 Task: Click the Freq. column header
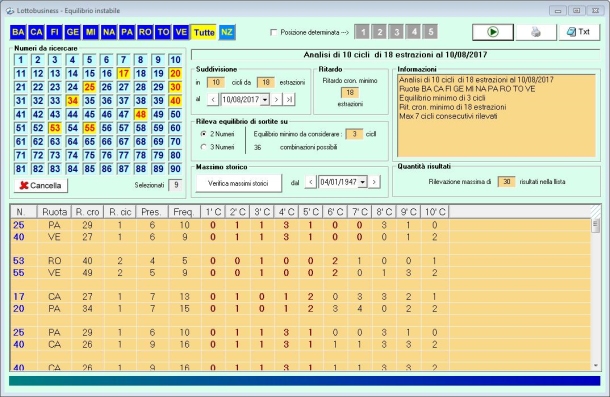click(184, 212)
